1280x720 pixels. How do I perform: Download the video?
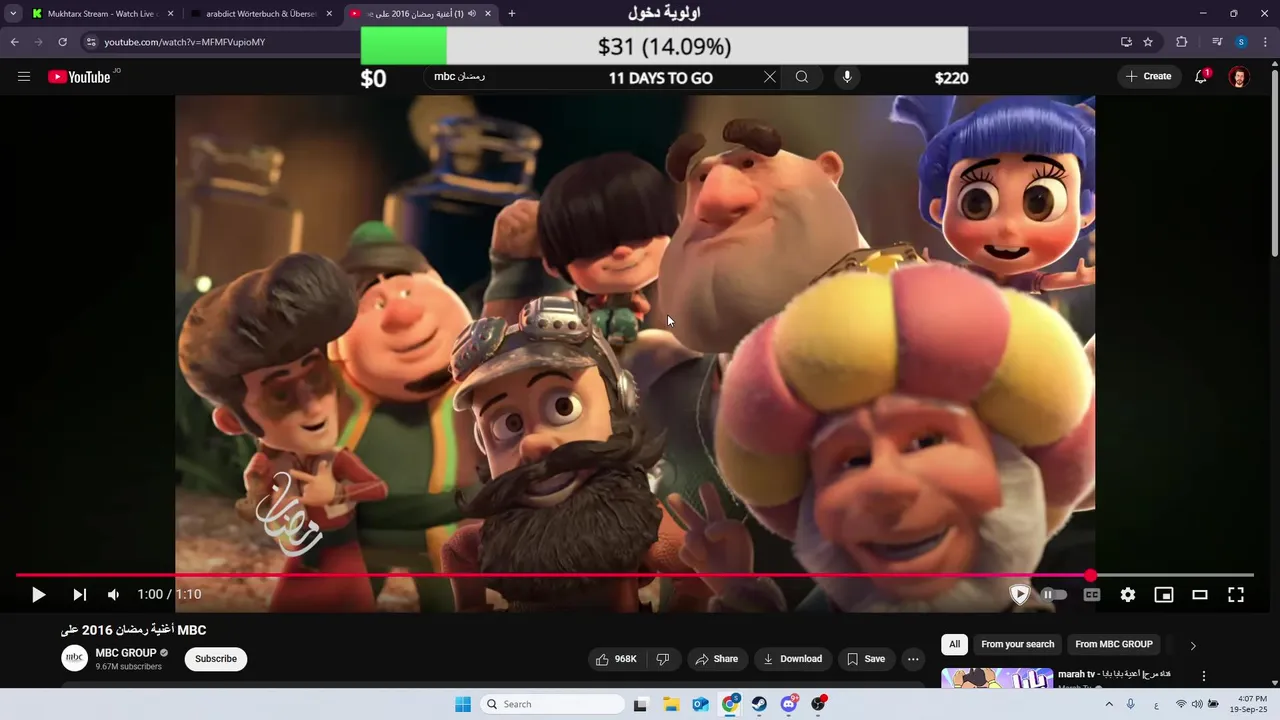[x=792, y=659]
